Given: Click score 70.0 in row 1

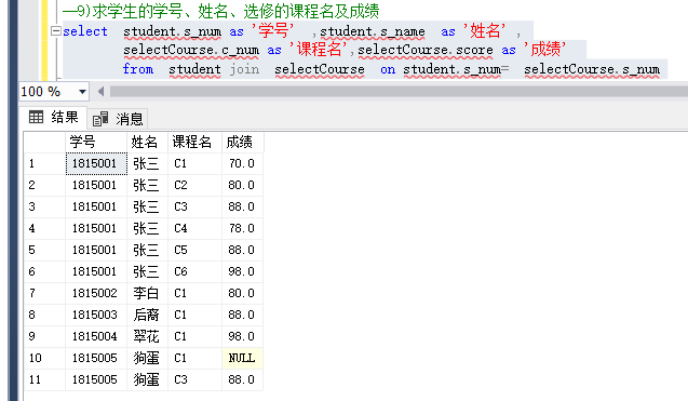Looking at the screenshot, I should (x=243, y=164).
